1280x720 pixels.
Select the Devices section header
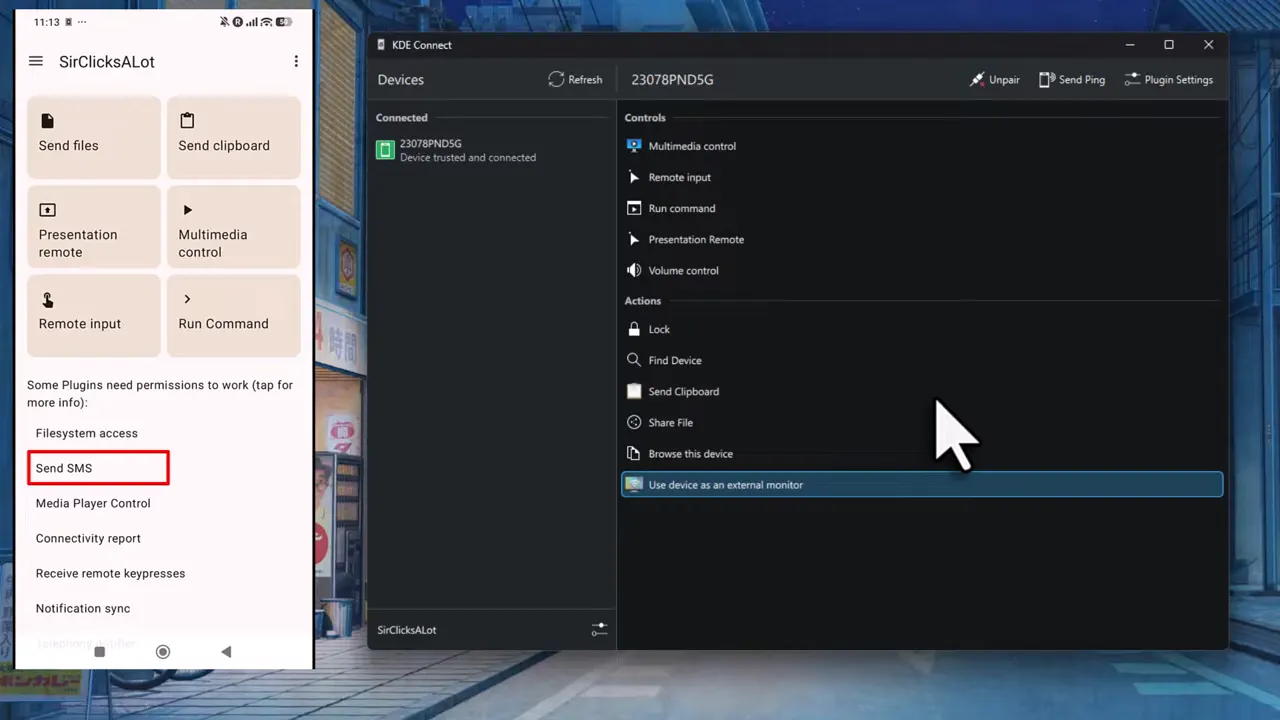pos(400,79)
